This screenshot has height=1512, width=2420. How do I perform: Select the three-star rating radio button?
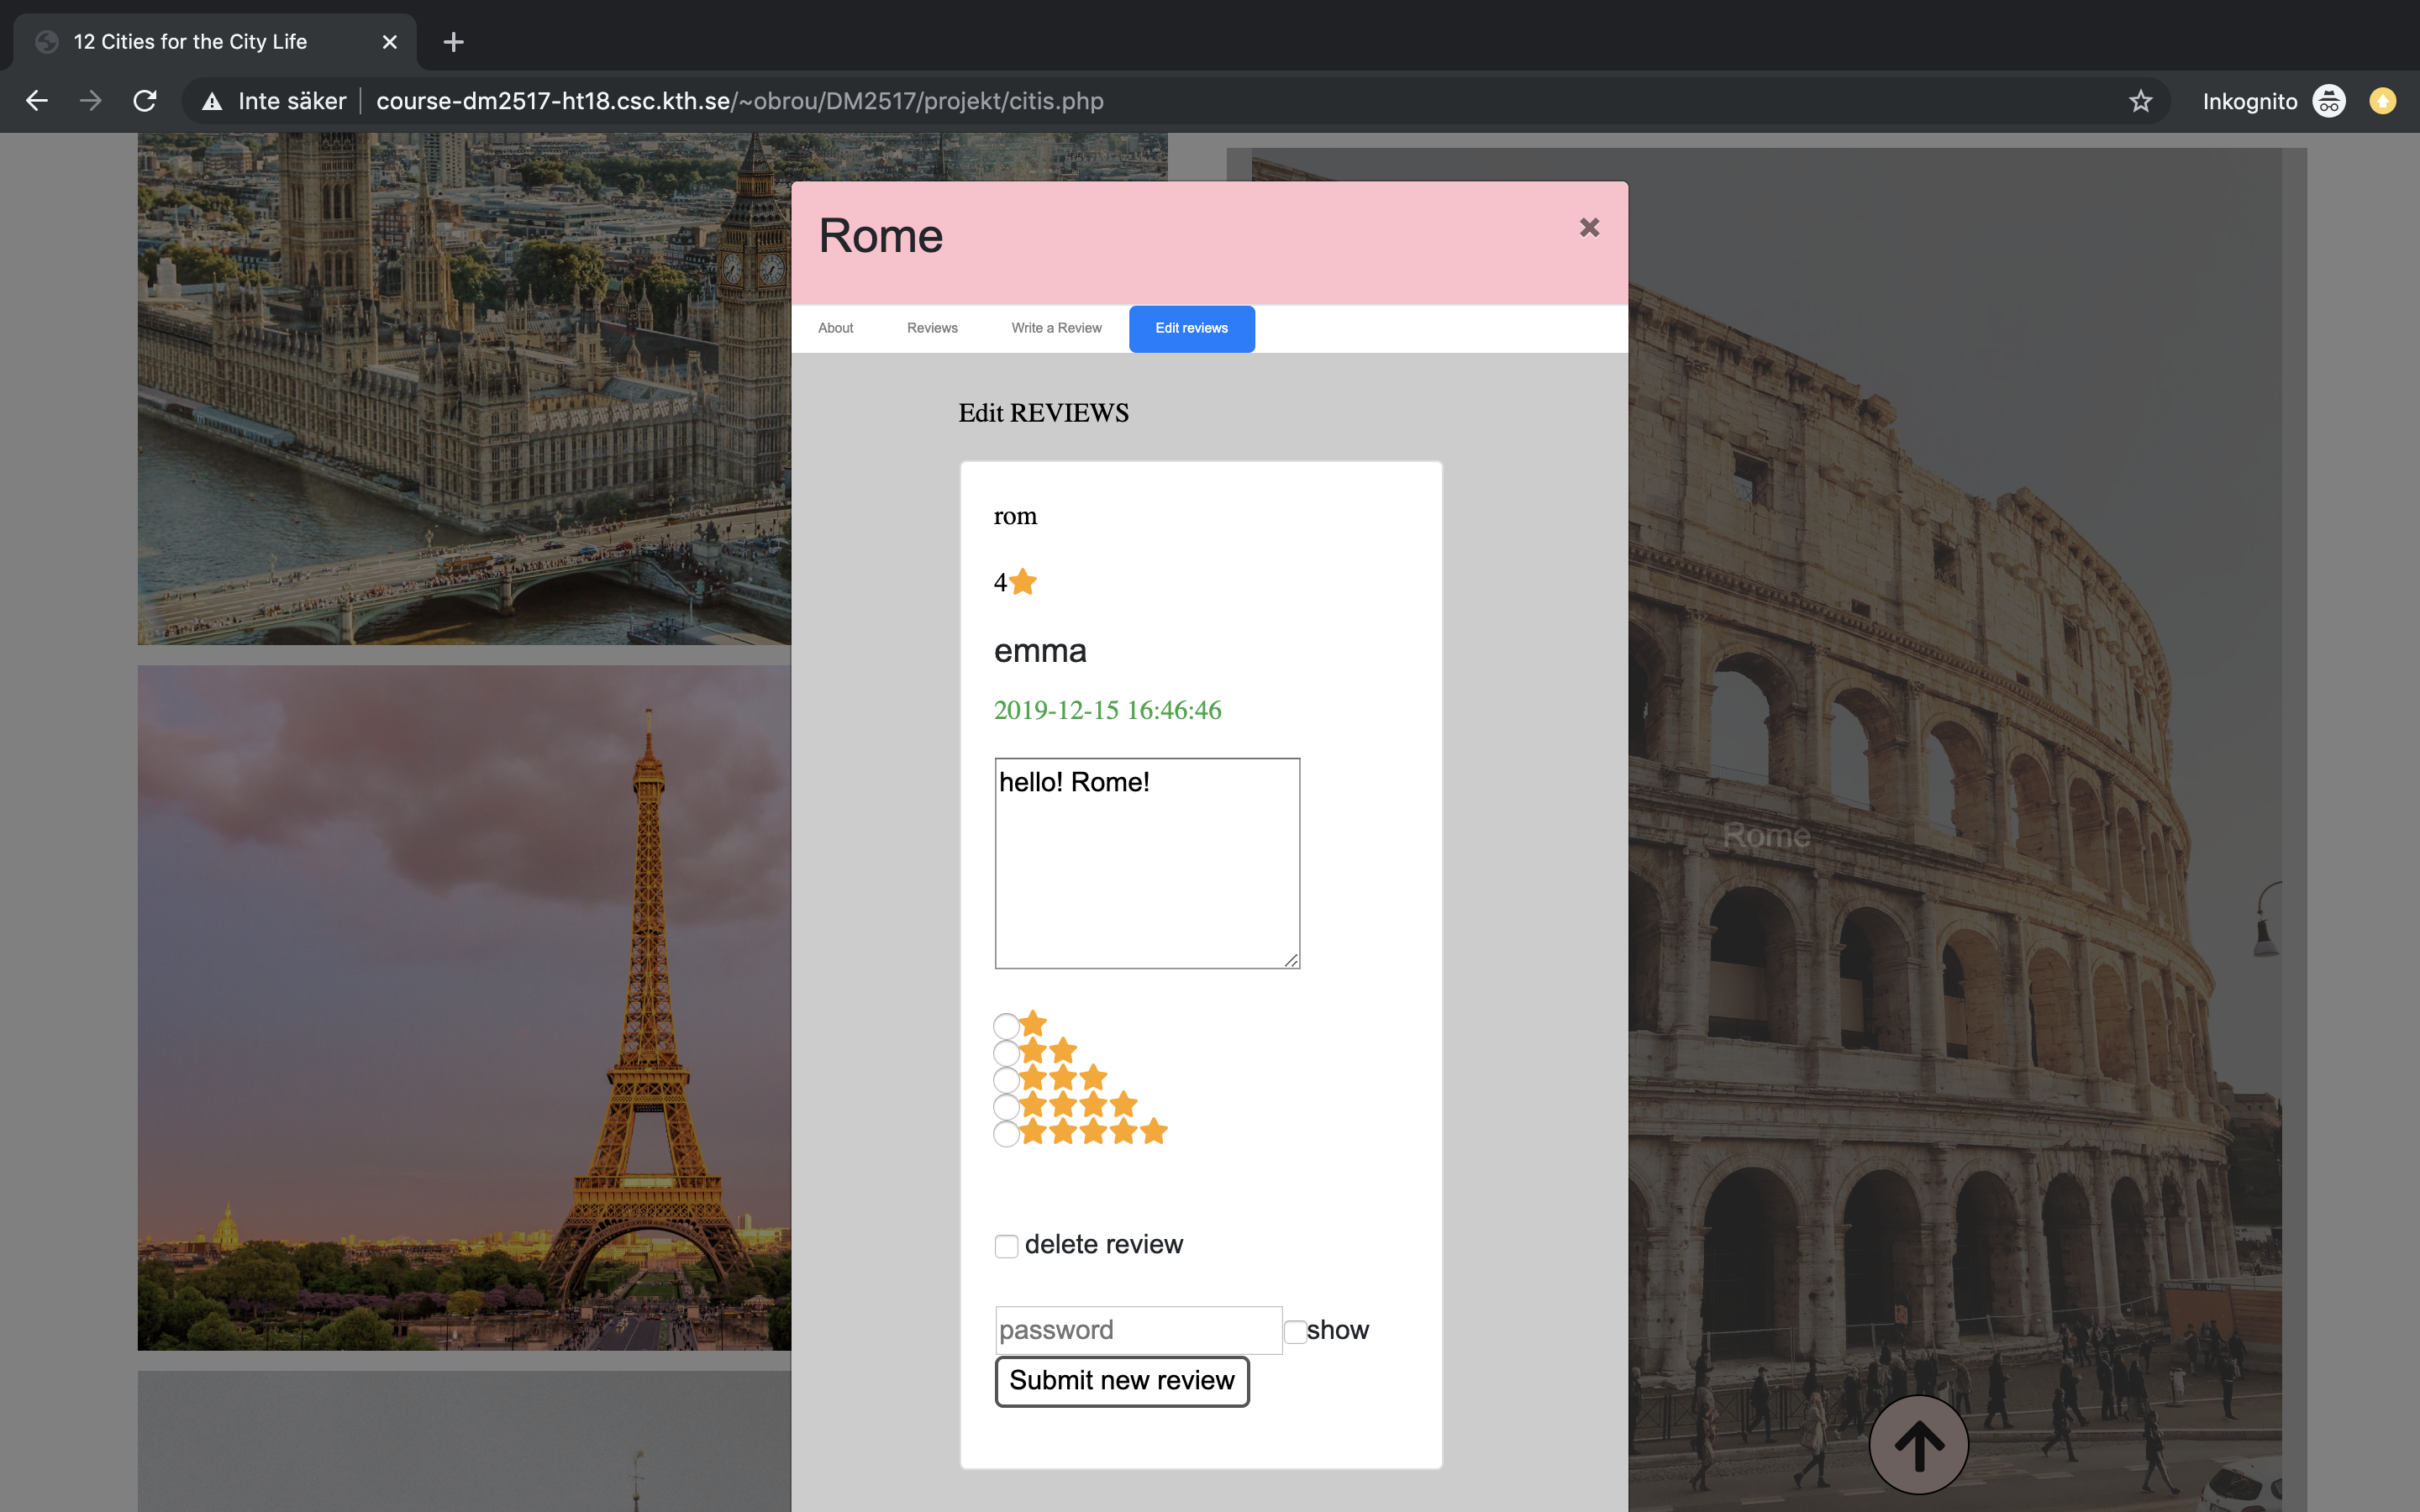1006,1080
